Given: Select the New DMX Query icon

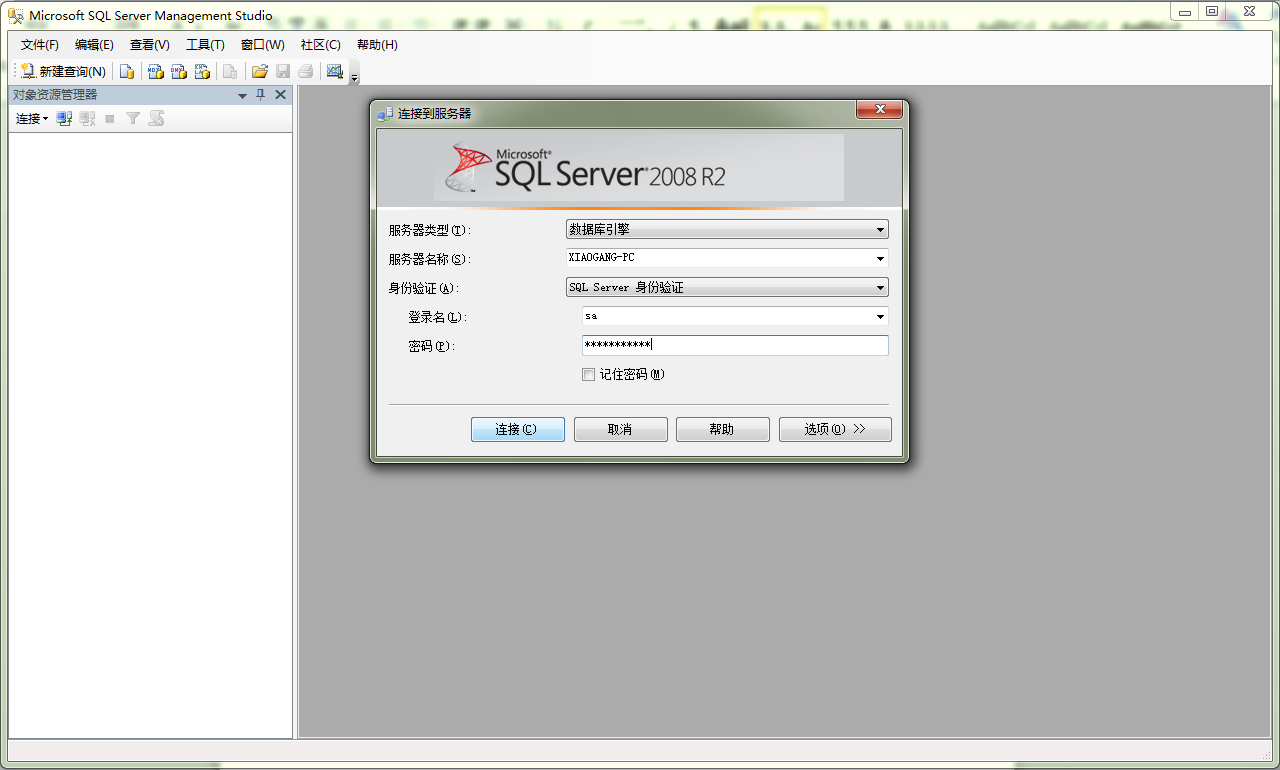Looking at the screenshot, I should coord(179,71).
